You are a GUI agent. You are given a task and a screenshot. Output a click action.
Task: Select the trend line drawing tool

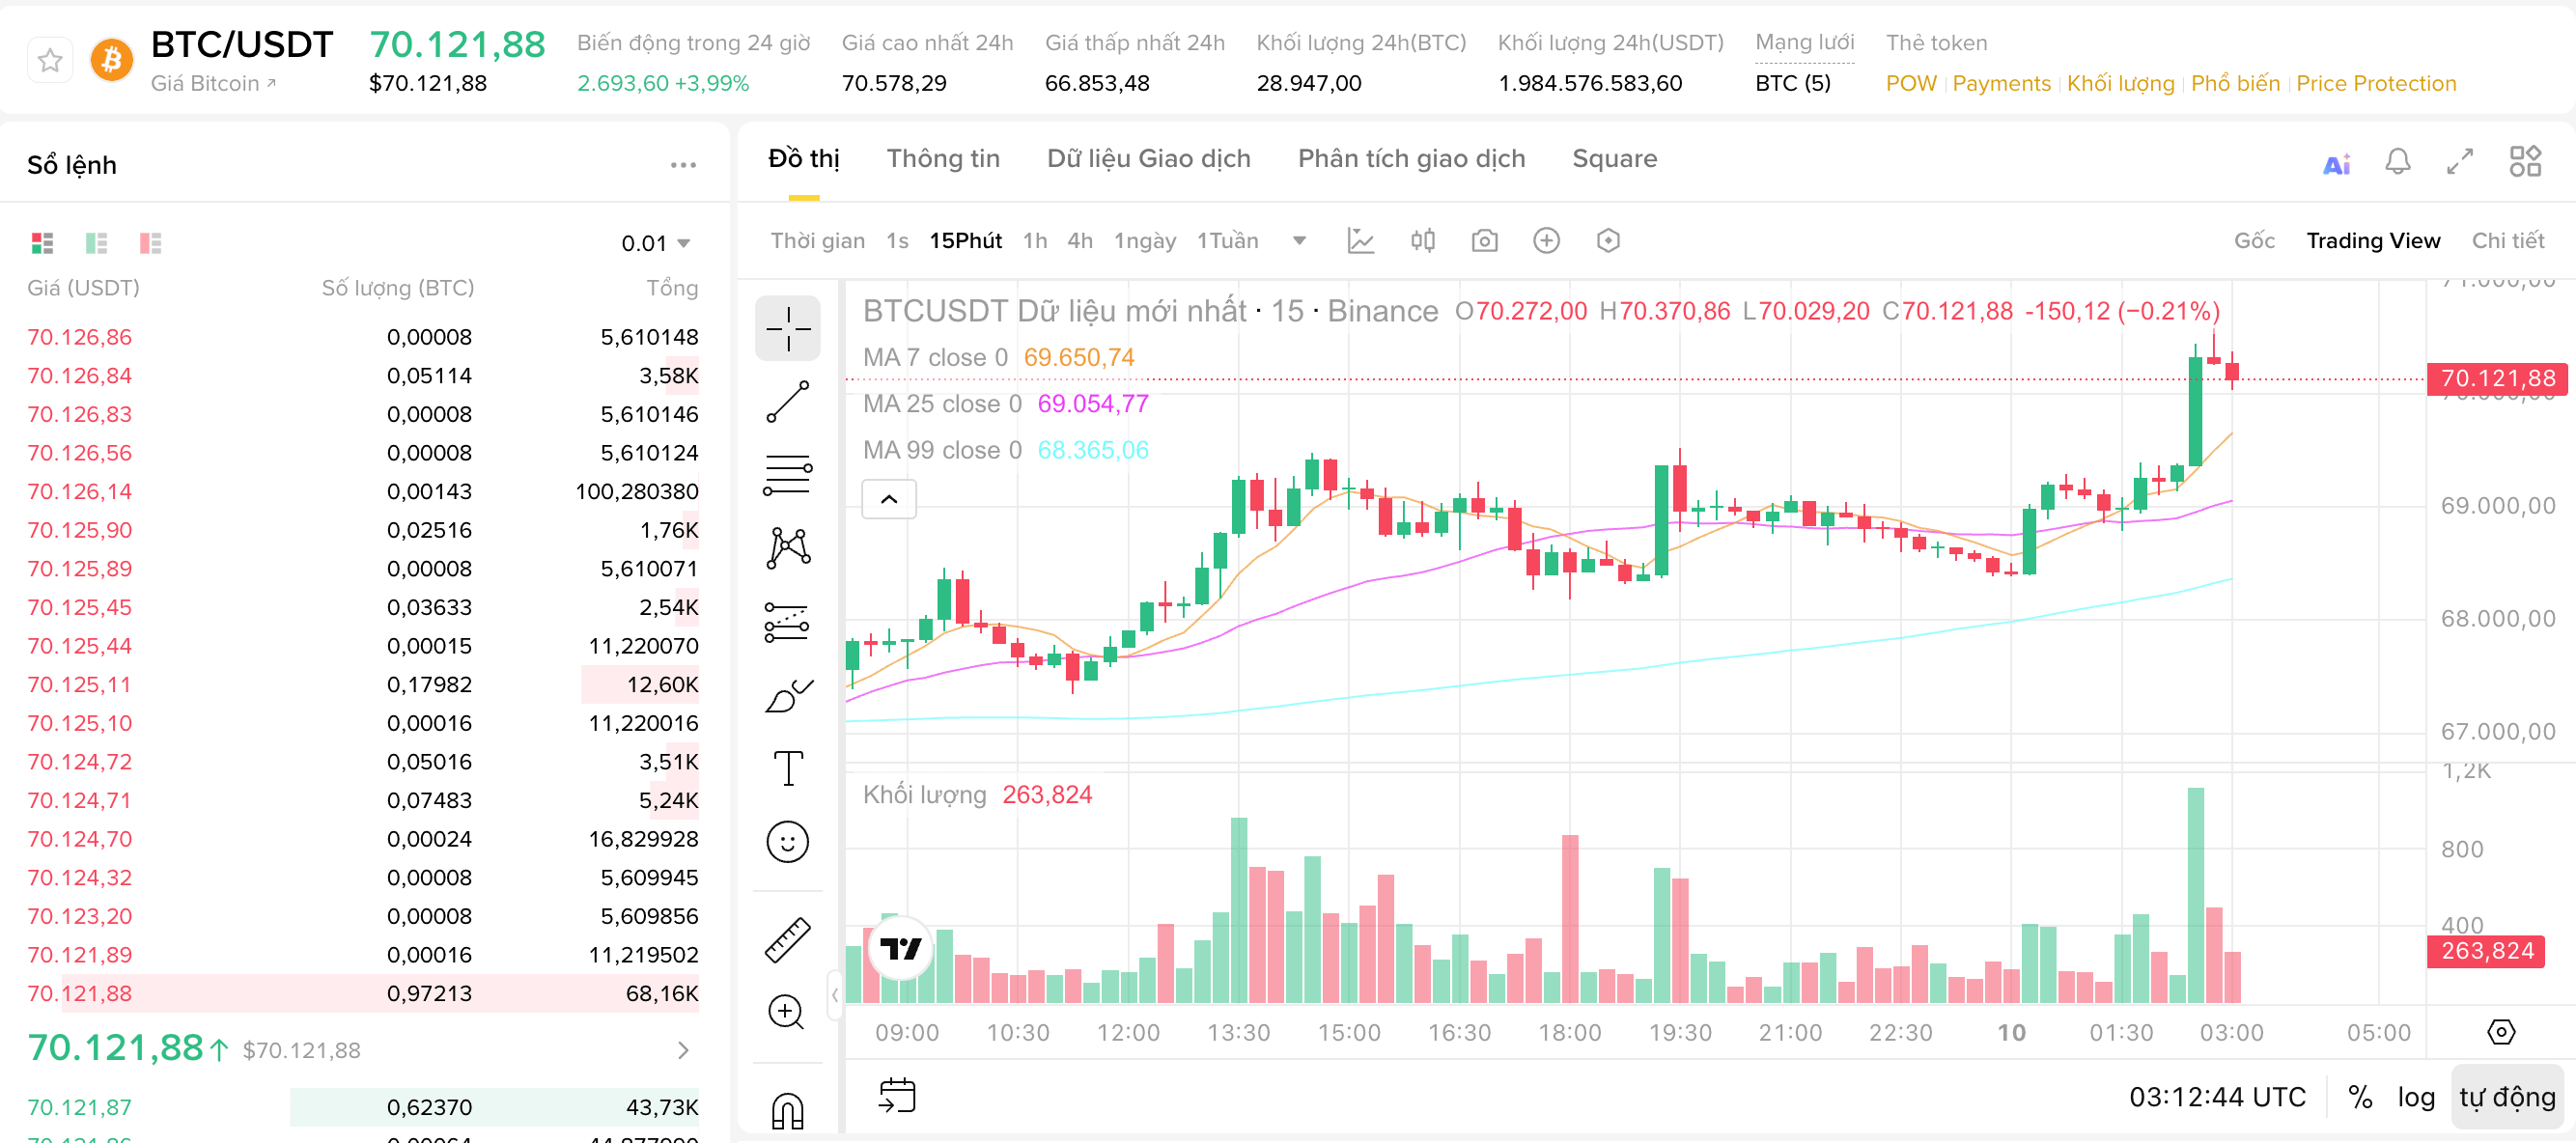(x=787, y=401)
